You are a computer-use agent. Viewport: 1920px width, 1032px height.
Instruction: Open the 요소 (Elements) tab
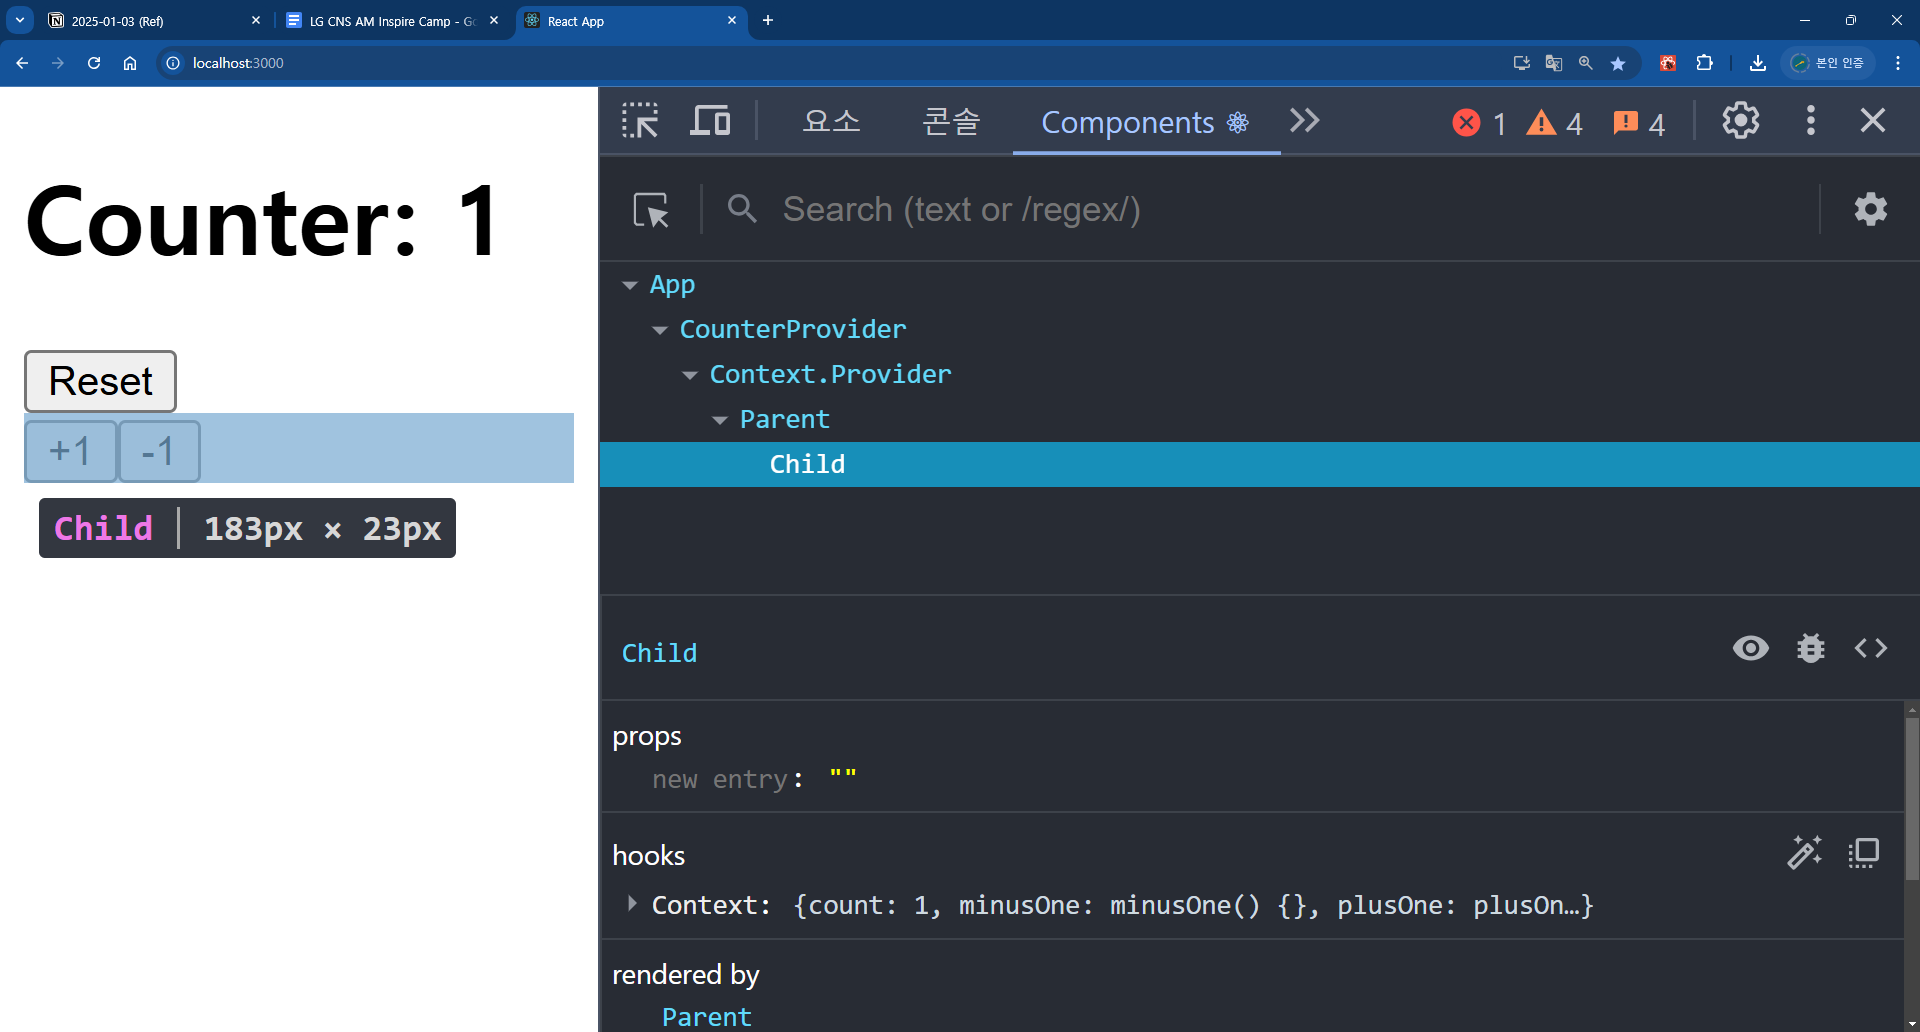pyautogui.click(x=831, y=122)
